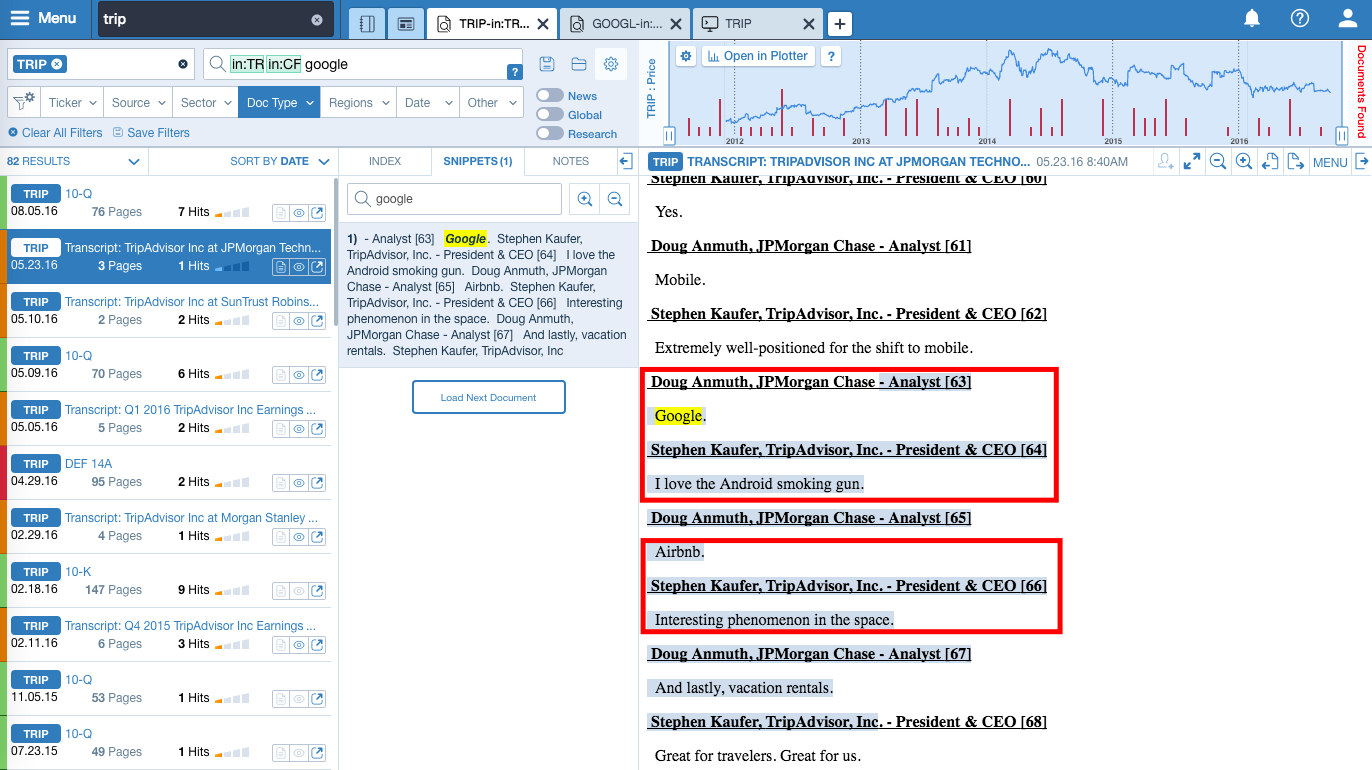
Task: Go to the previous document icon
Action: [1270, 161]
